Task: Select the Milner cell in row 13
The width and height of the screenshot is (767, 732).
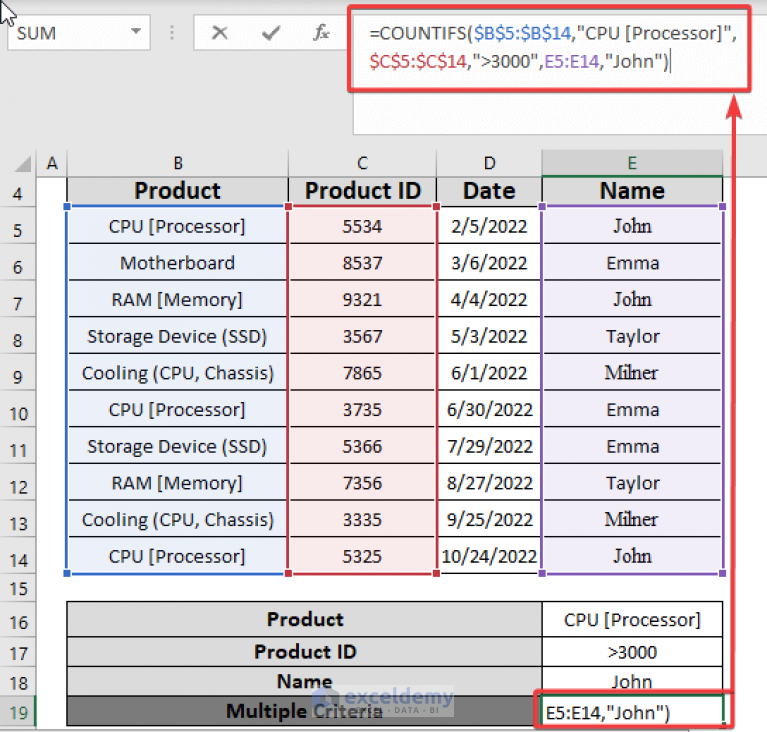Action: click(x=632, y=520)
